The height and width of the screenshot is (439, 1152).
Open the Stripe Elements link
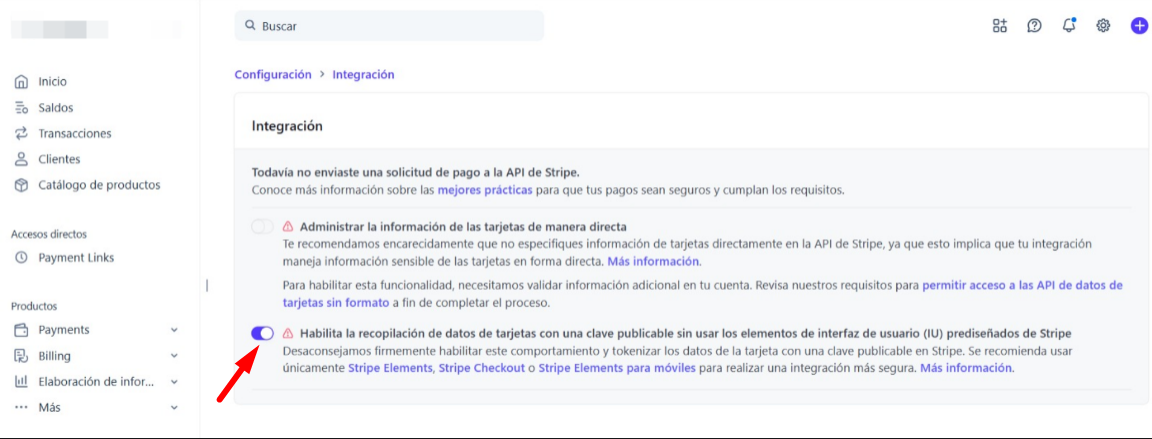pos(390,369)
